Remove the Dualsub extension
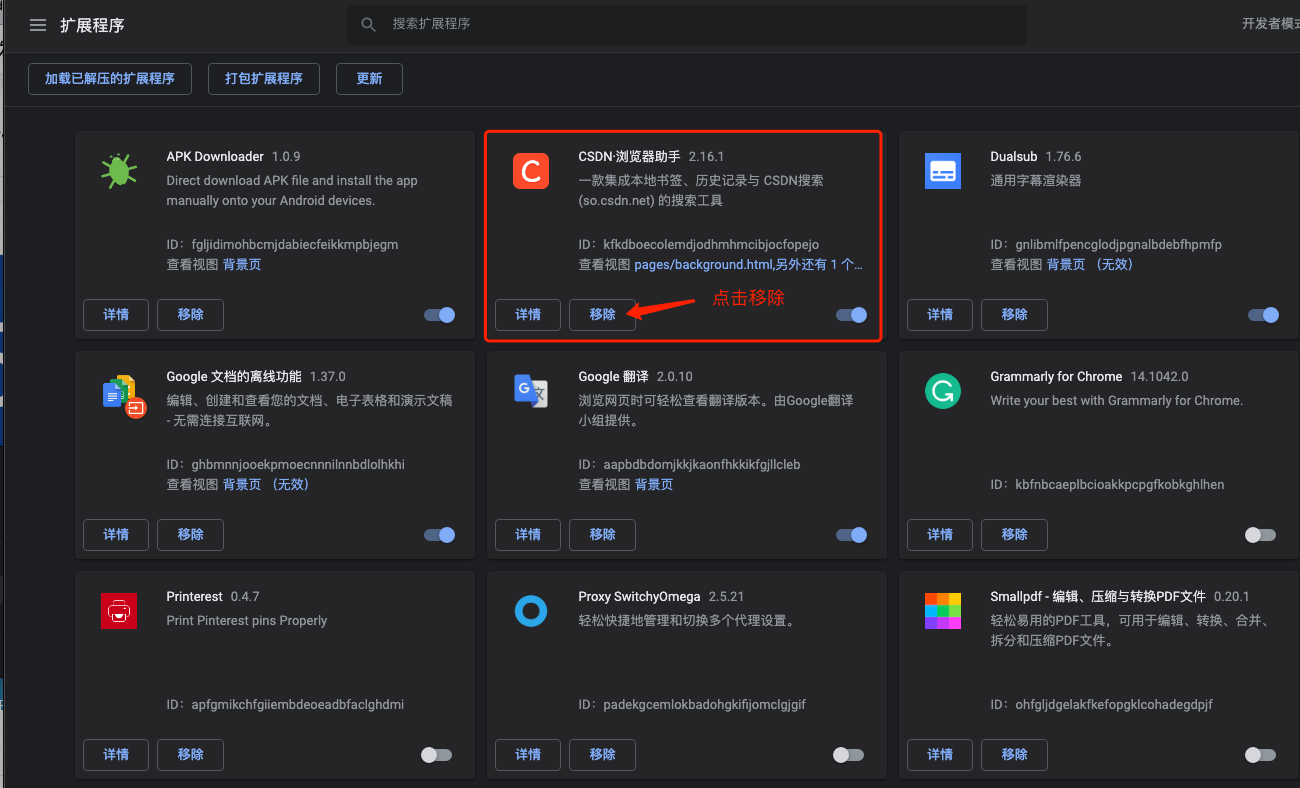This screenshot has height=788, width=1300. [x=1014, y=314]
